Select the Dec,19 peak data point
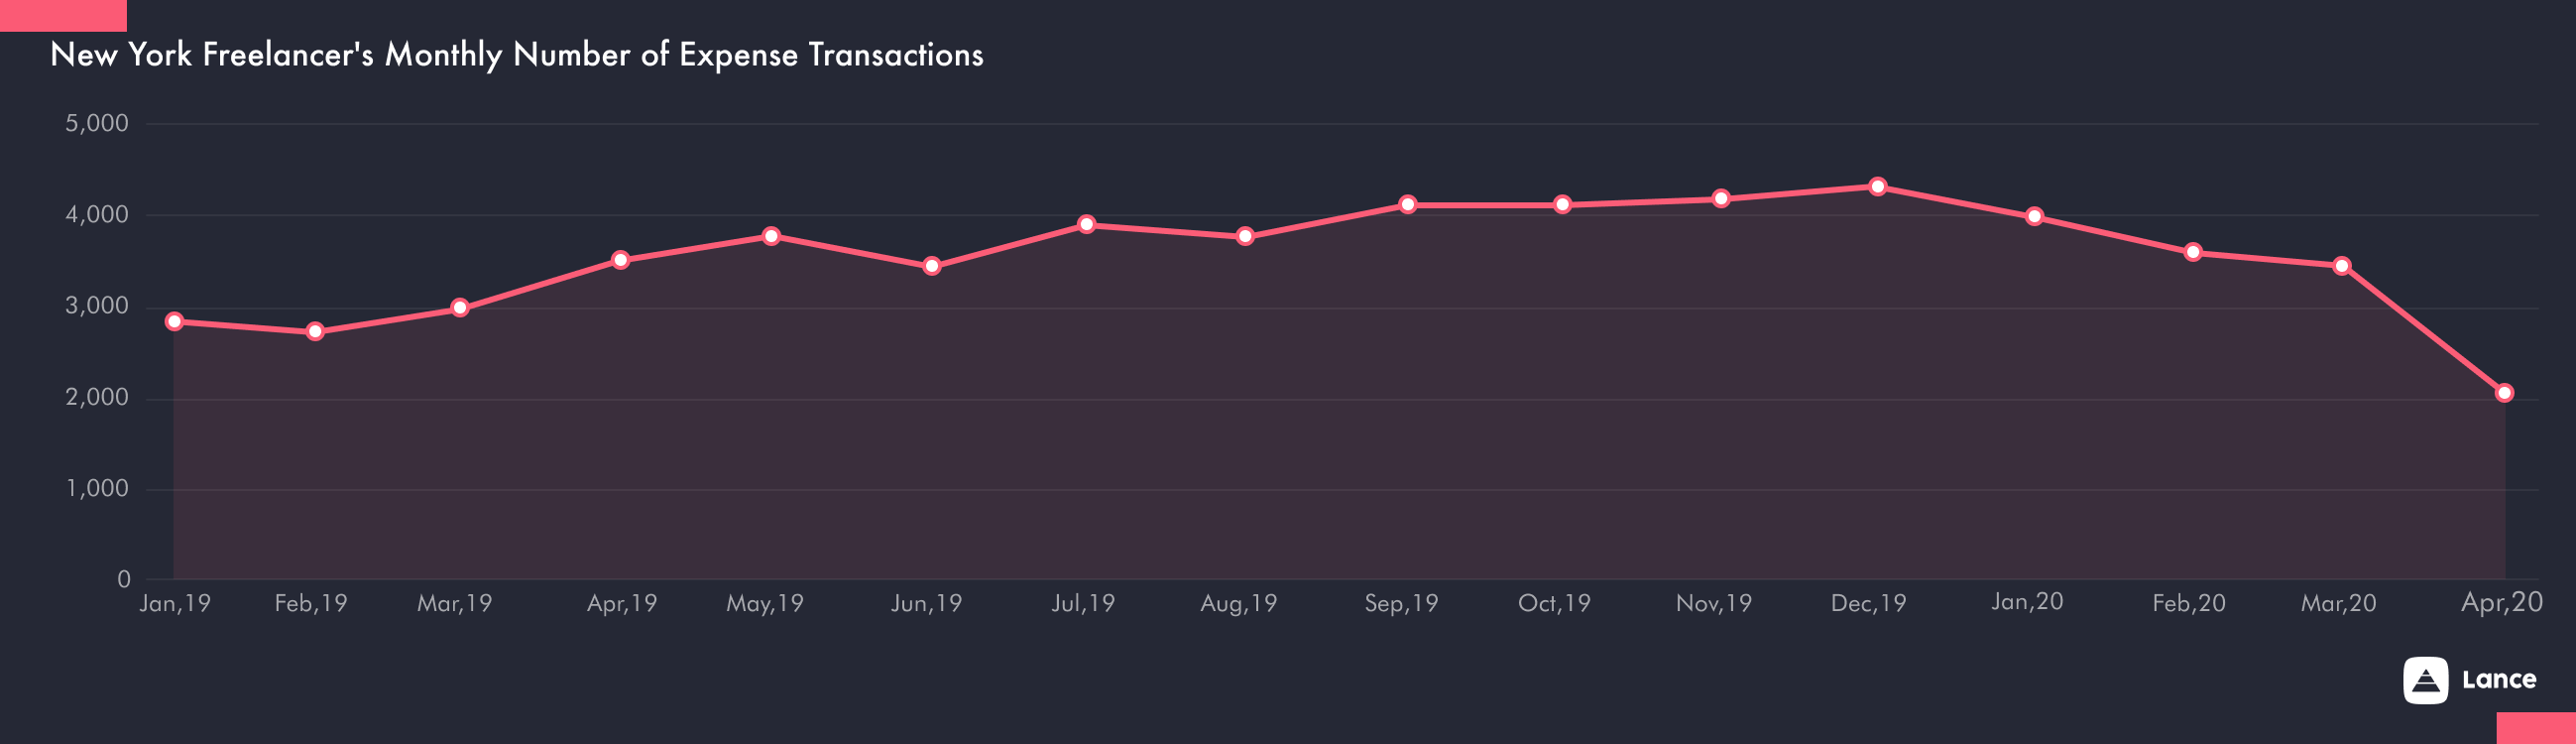 pos(1877,186)
